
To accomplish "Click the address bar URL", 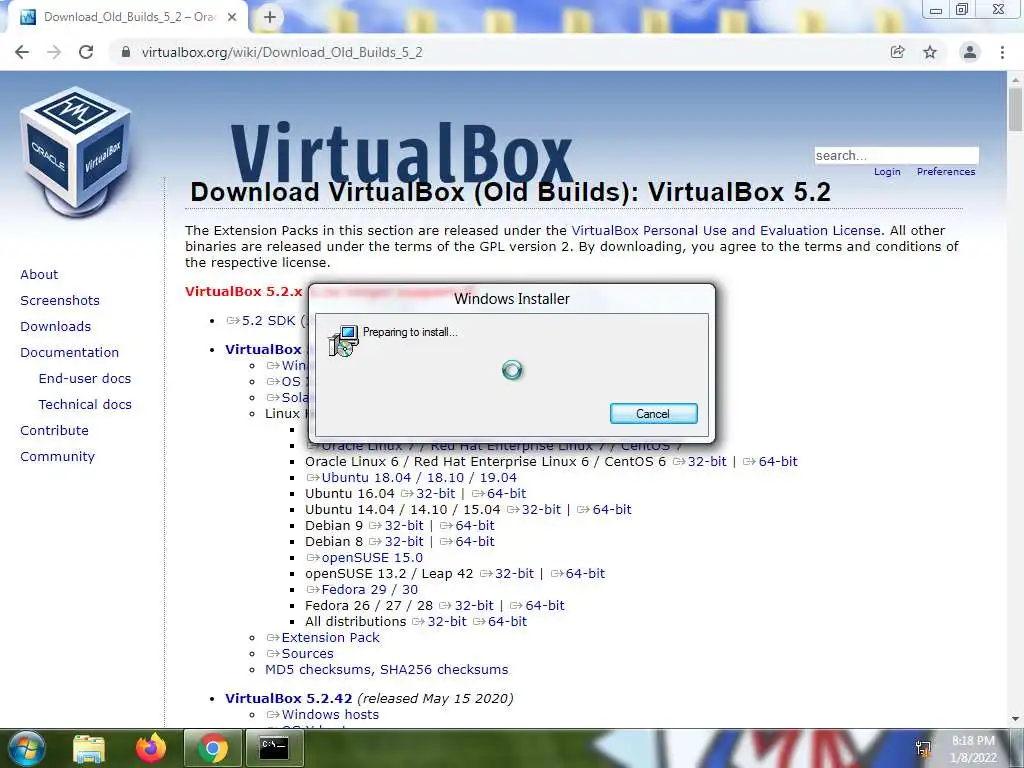I will pos(282,52).
